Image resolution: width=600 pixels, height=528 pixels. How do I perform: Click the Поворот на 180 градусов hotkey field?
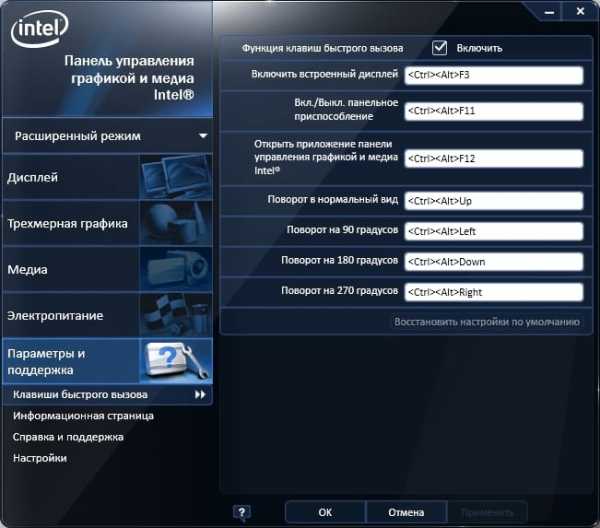pyautogui.click(x=493, y=261)
